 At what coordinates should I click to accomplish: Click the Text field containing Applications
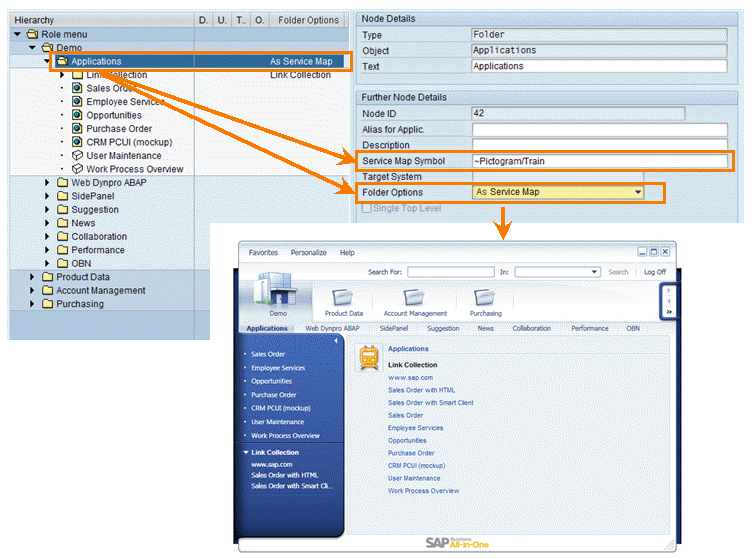coord(599,66)
